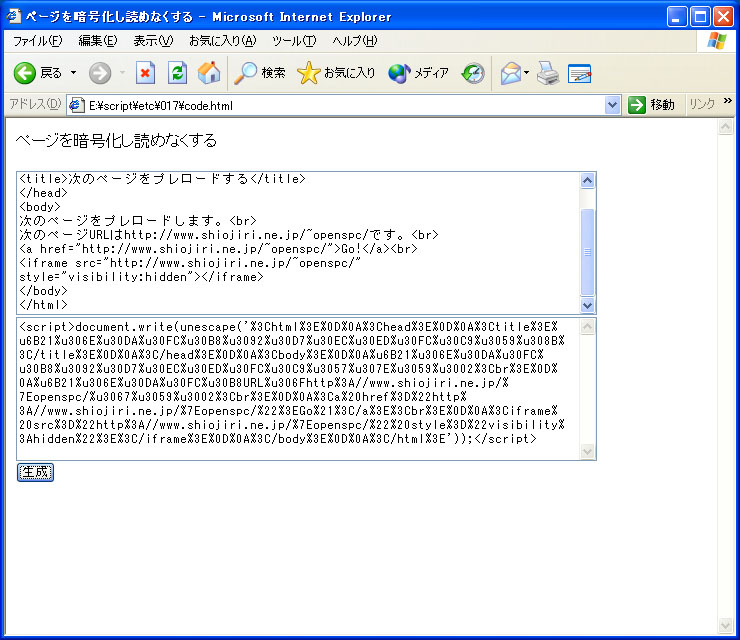The width and height of the screenshot is (740, 640).
Task: Click the リンク (Links) toolbar label
Action: (702, 104)
